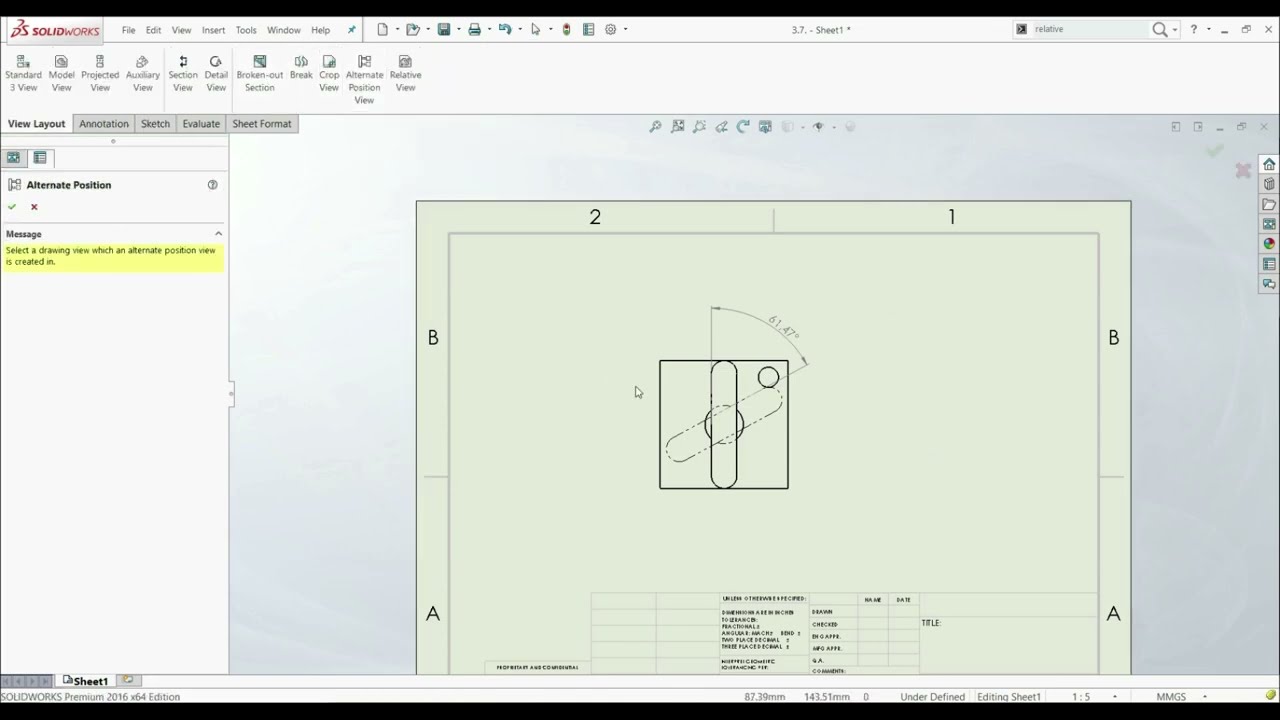Pick the Broken-out Section tool
Viewport: 1280px width, 720px height.
260,74
